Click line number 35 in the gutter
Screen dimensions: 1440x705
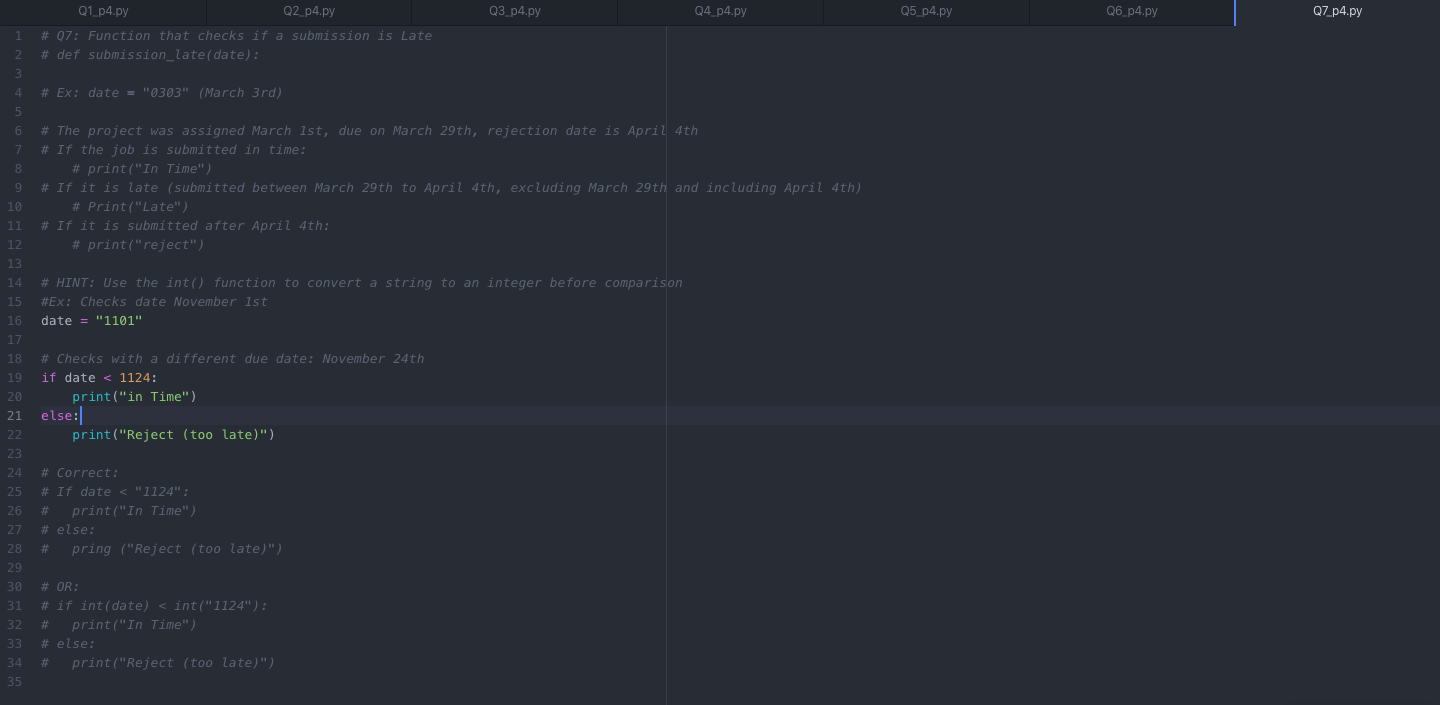point(15,682)
